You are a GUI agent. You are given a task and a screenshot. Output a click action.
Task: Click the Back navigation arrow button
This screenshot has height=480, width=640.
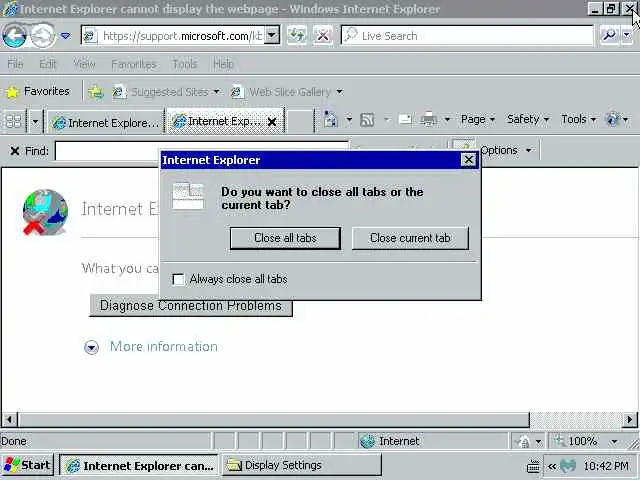pyautogui.click(x=15, y=36)
